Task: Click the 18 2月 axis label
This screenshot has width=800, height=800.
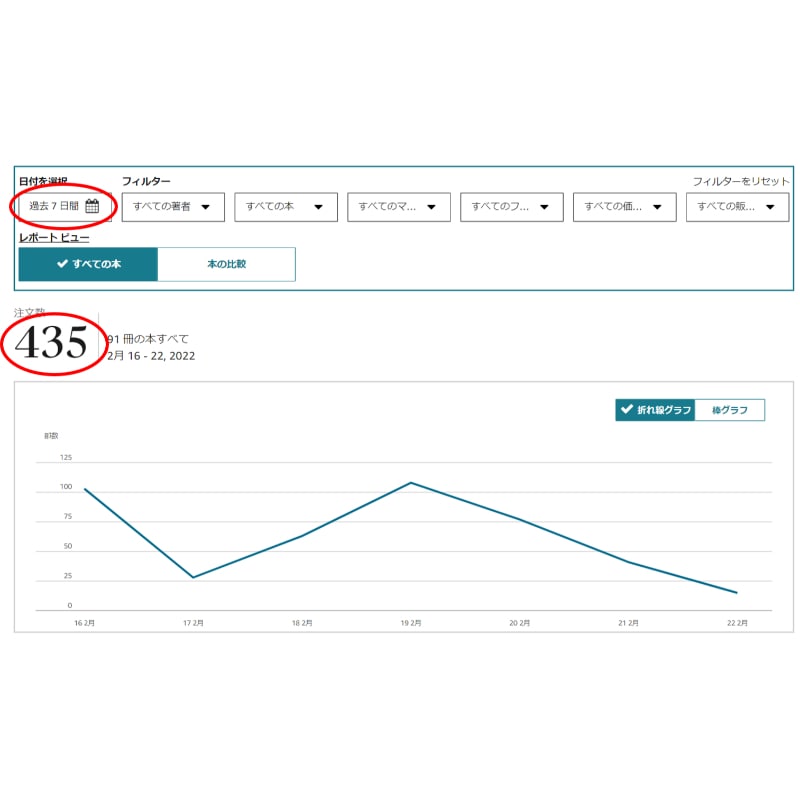Action: [x=302, y=623]
